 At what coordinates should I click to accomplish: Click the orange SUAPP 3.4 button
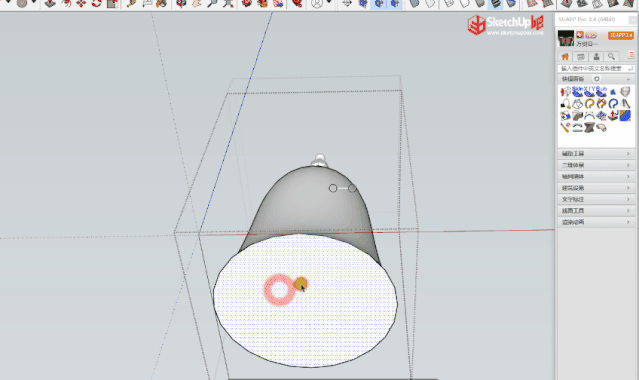(621, 35)
